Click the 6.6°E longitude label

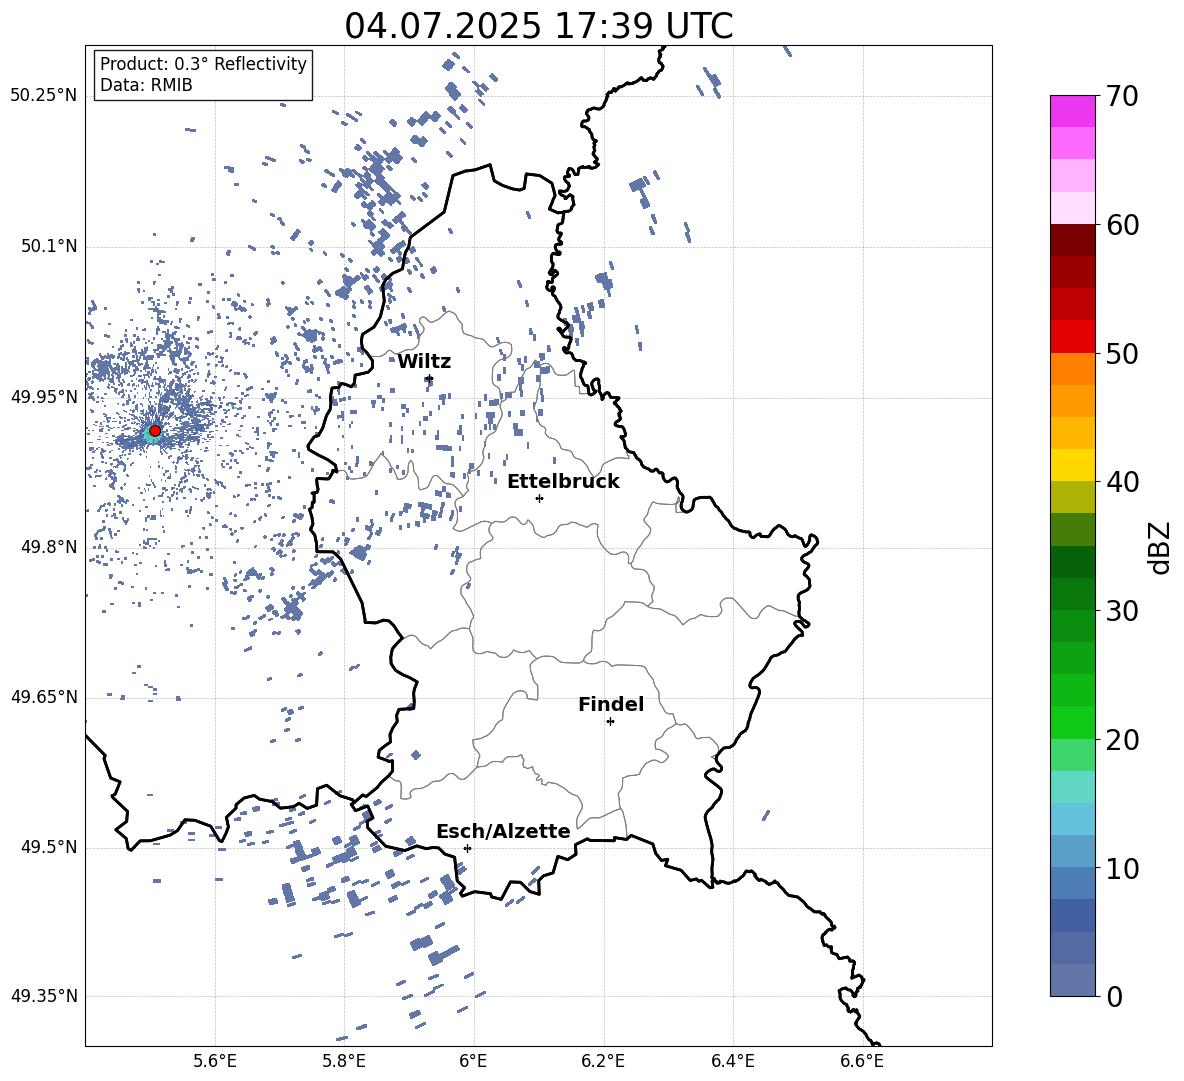(862, 1061)
